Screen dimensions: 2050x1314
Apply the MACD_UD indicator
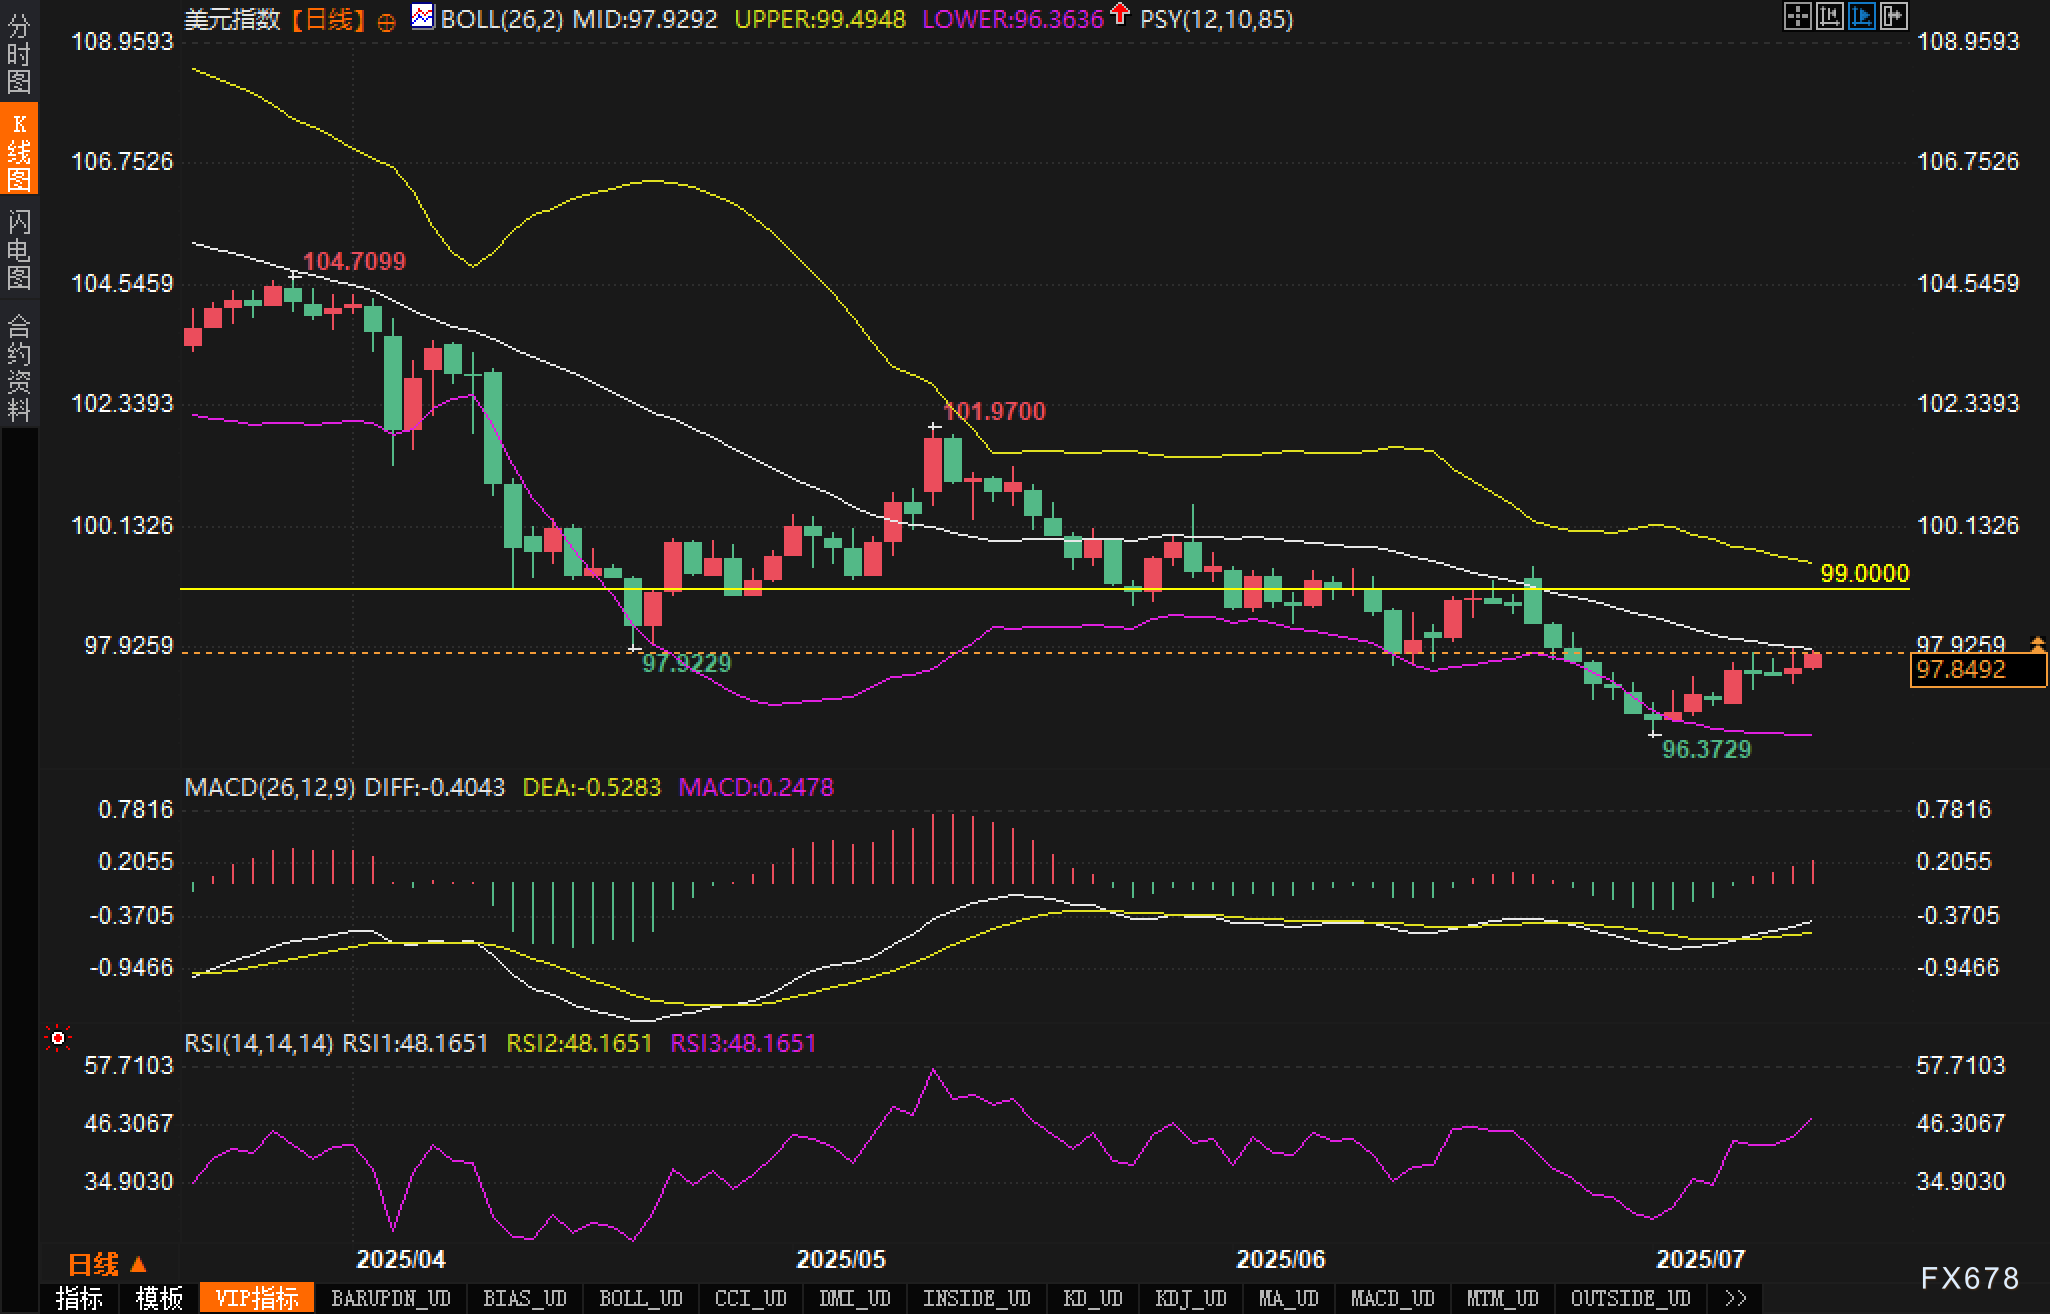[1392, 1298]
